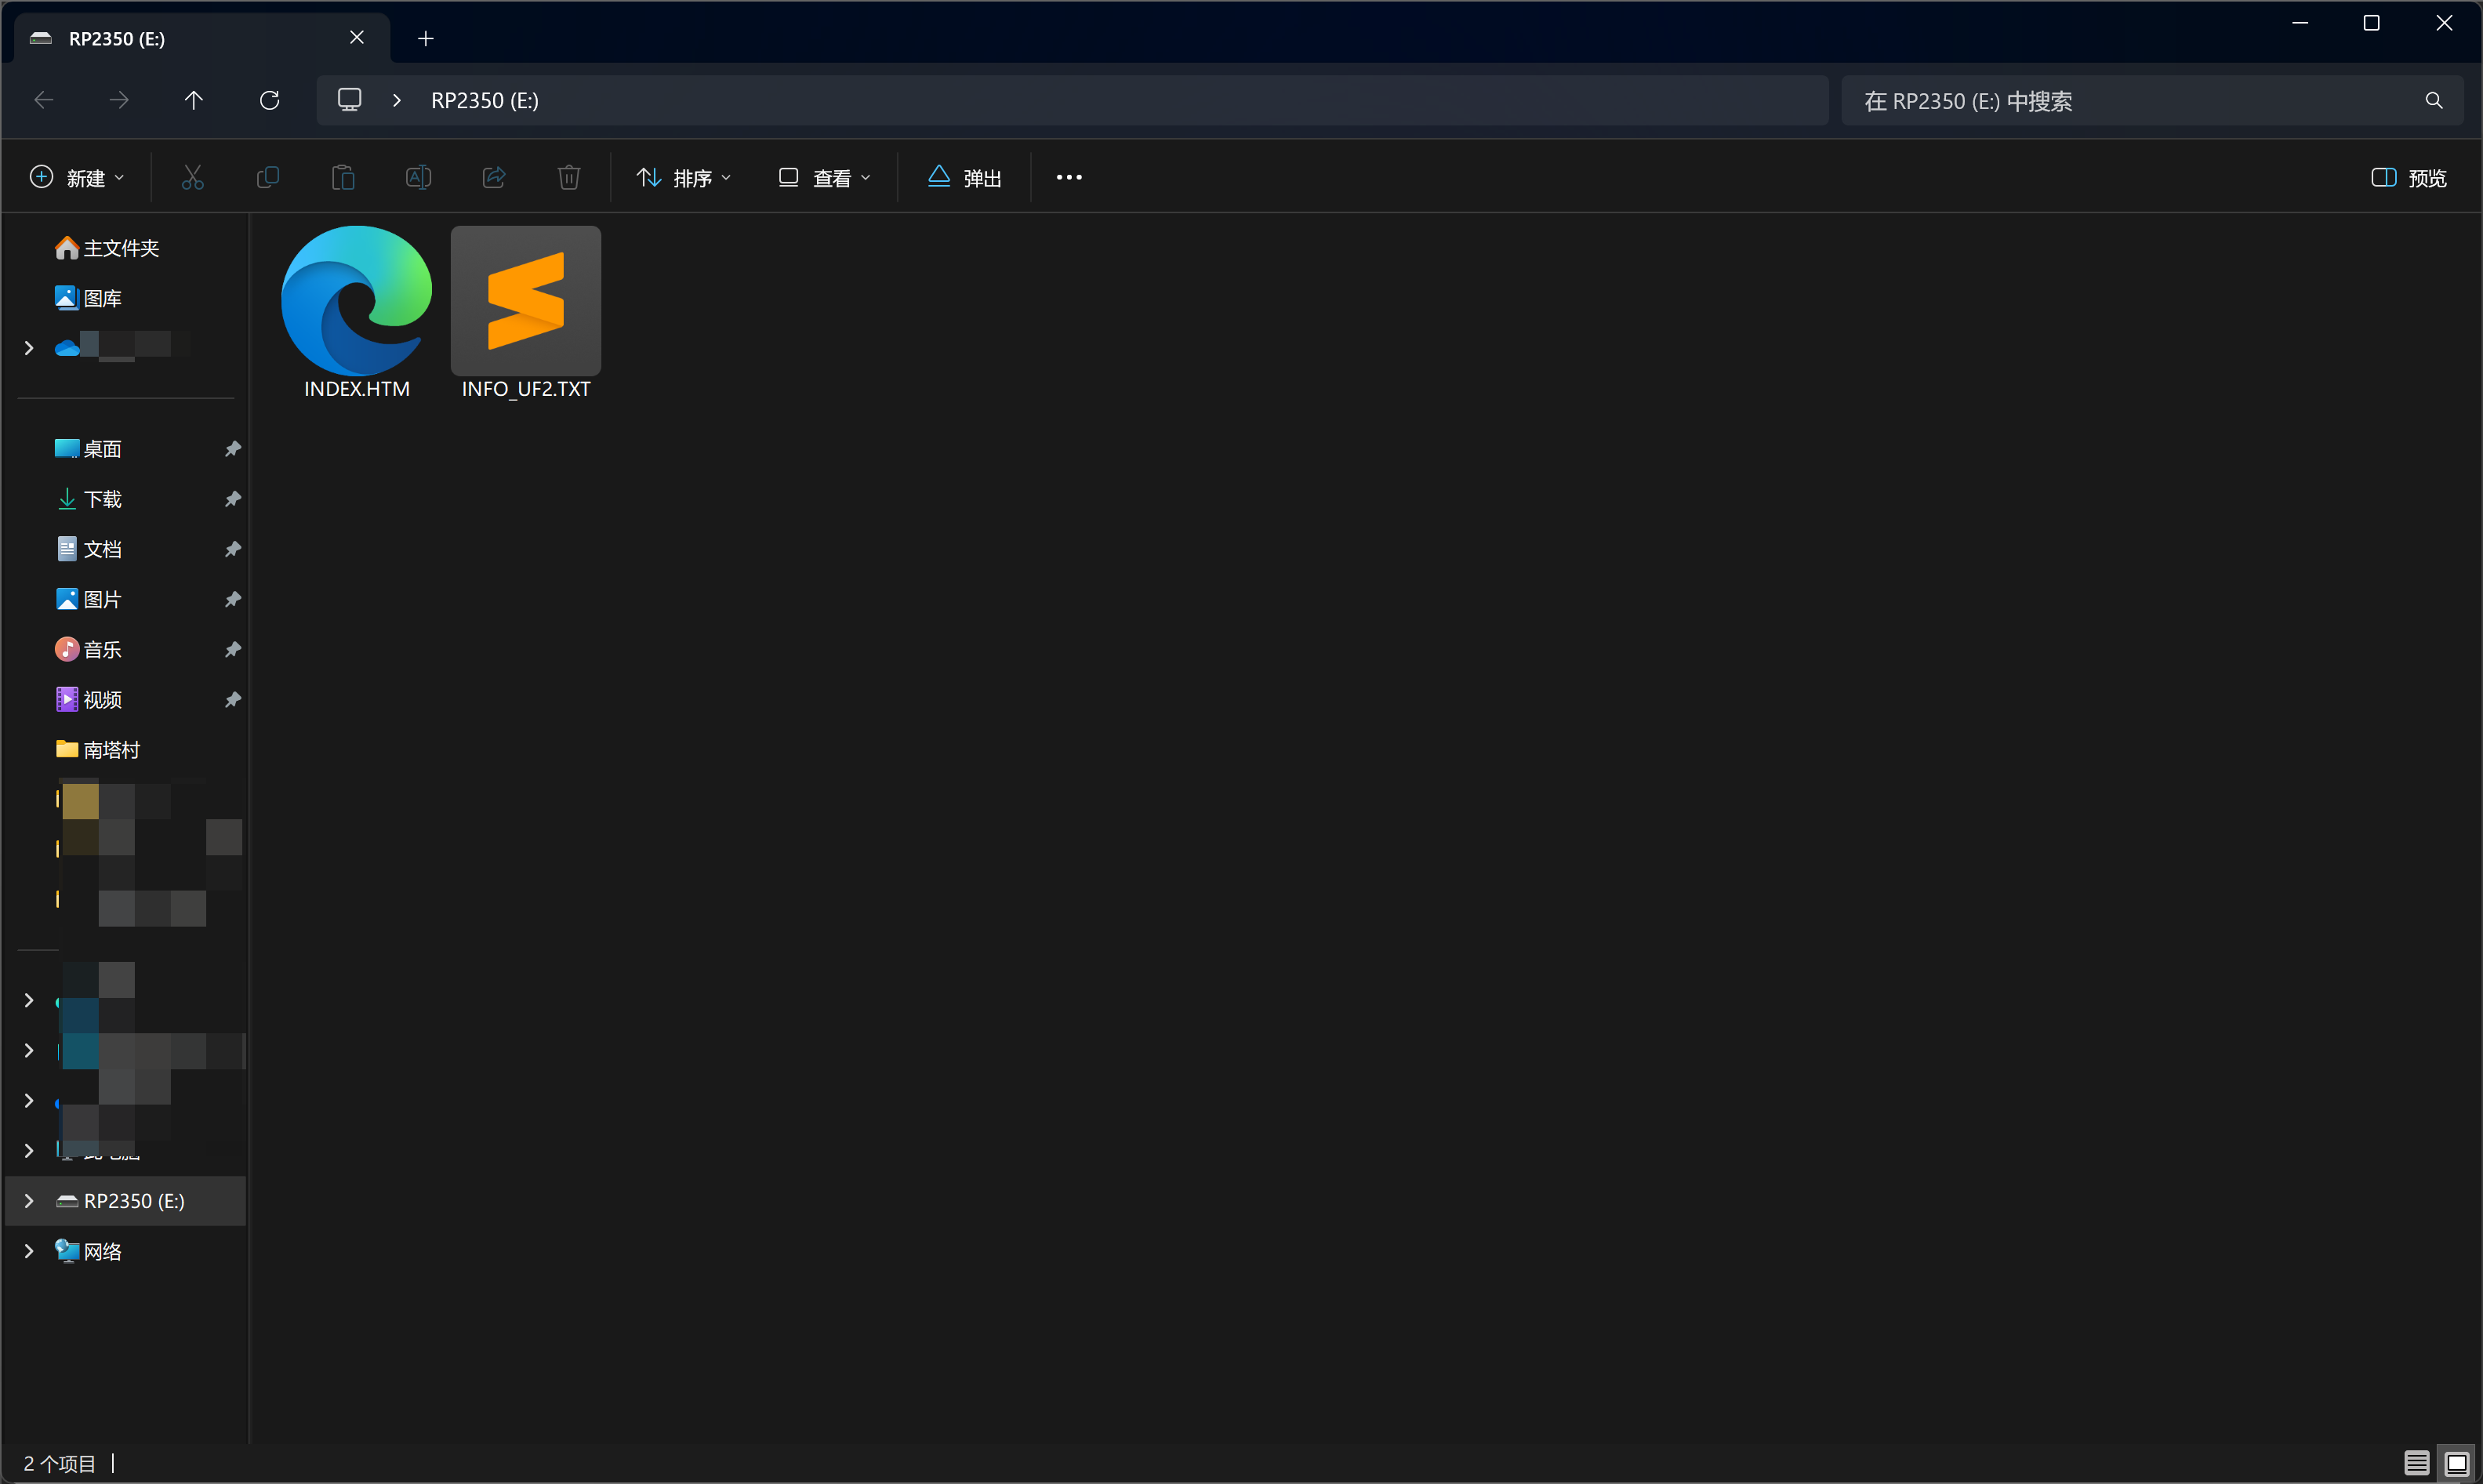Switch to large icons view in status bar

2456,1463
